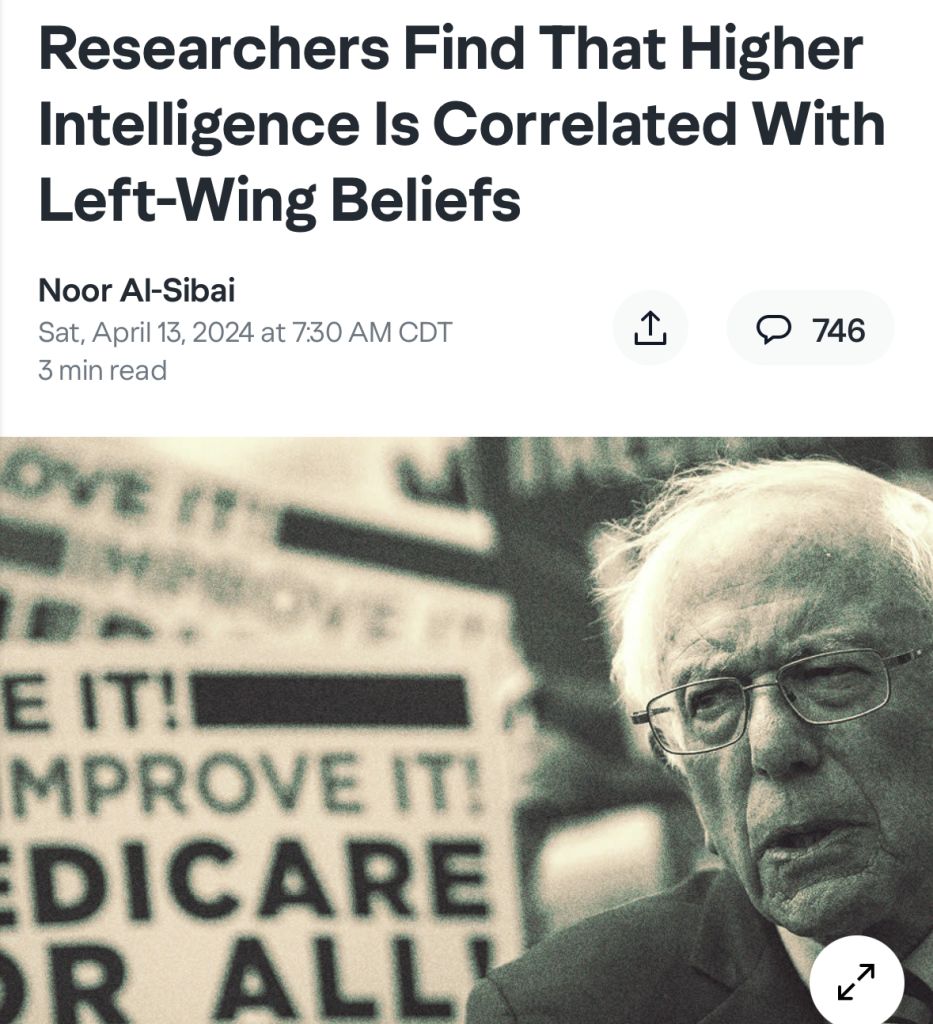The height and width of the screenshot is (1024, 933).
Task: Select "Left-Wing Beliefs" headline line
Action: tap(279, 199)
